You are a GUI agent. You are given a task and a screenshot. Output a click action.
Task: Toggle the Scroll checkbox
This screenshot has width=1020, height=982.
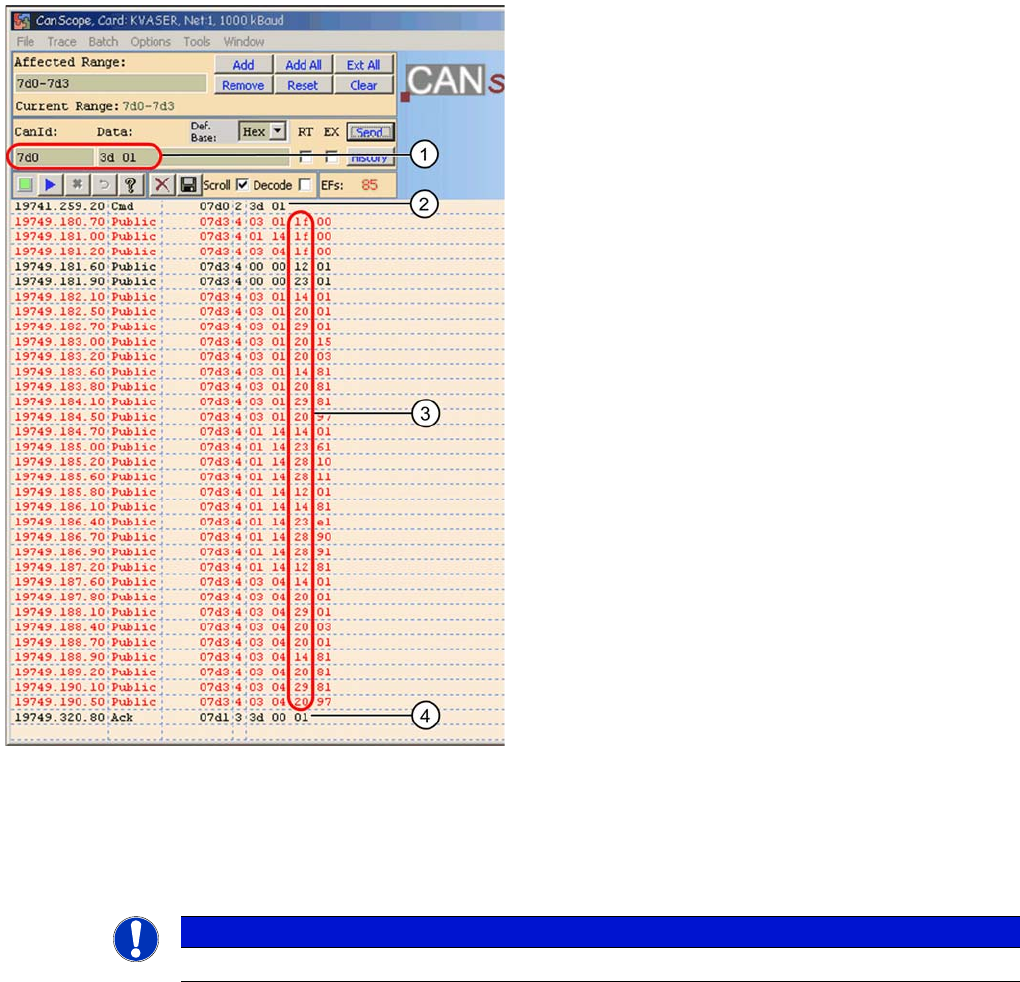click(x=242, y=185)
